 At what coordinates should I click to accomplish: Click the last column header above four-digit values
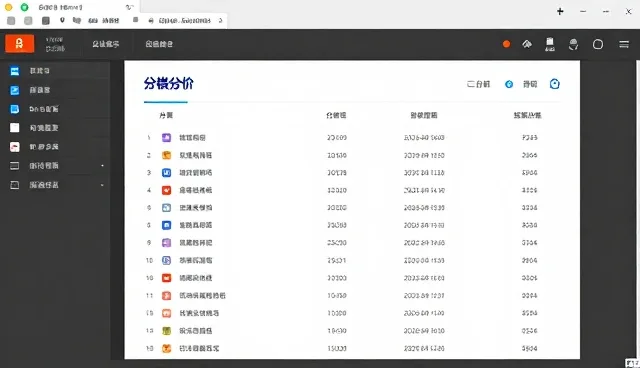(x=527, y=115)
